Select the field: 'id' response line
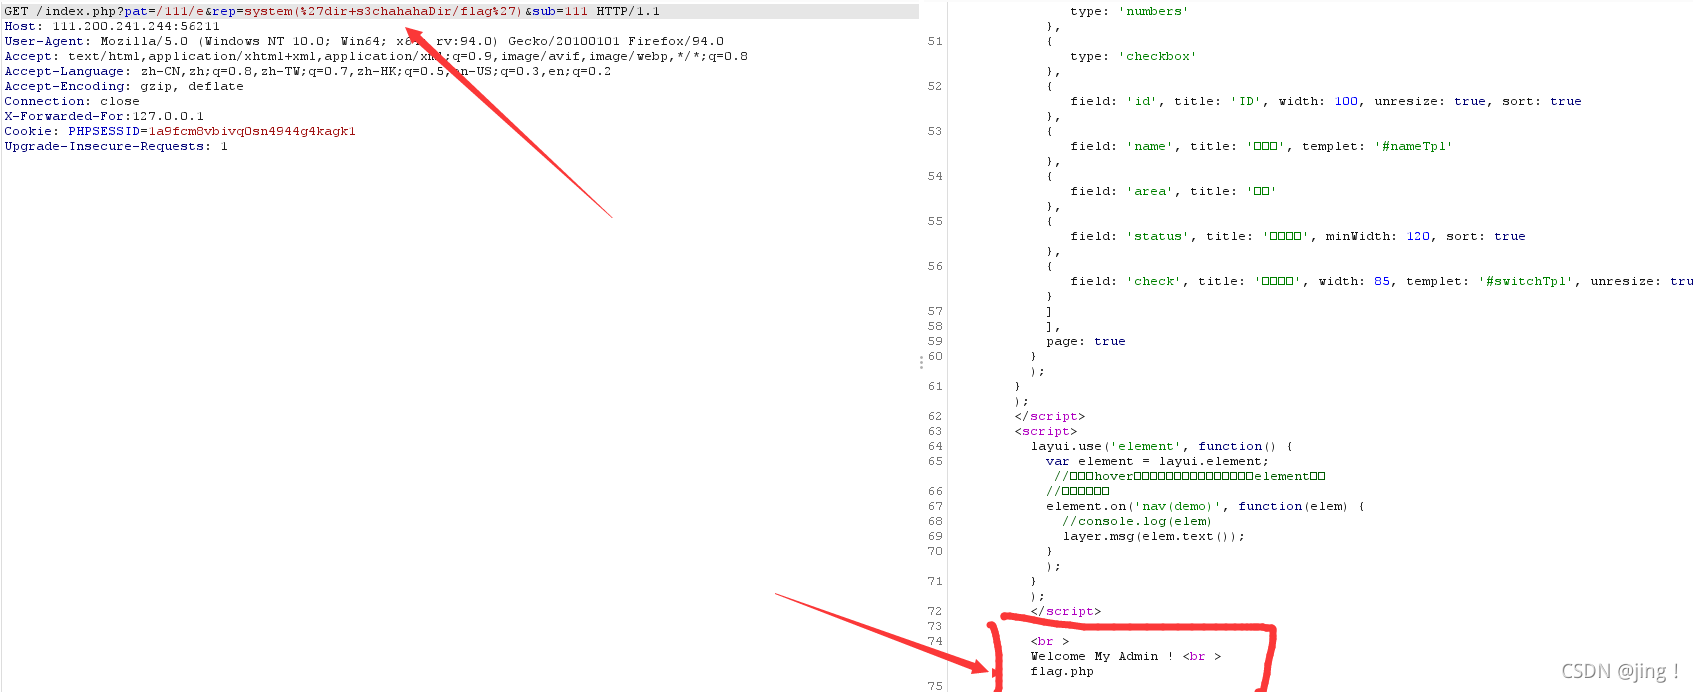This screenshot has height=692, width=1693. coord(1326,101)
